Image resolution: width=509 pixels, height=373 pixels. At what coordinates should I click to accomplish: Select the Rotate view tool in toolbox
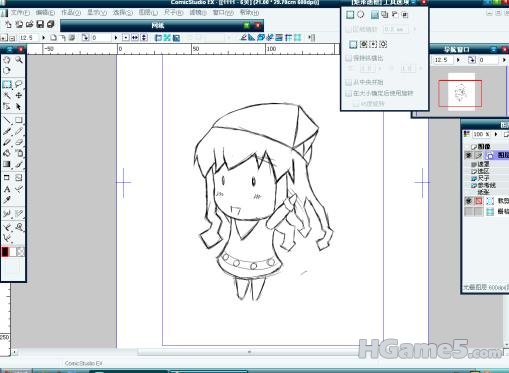[x=7, y=71]
